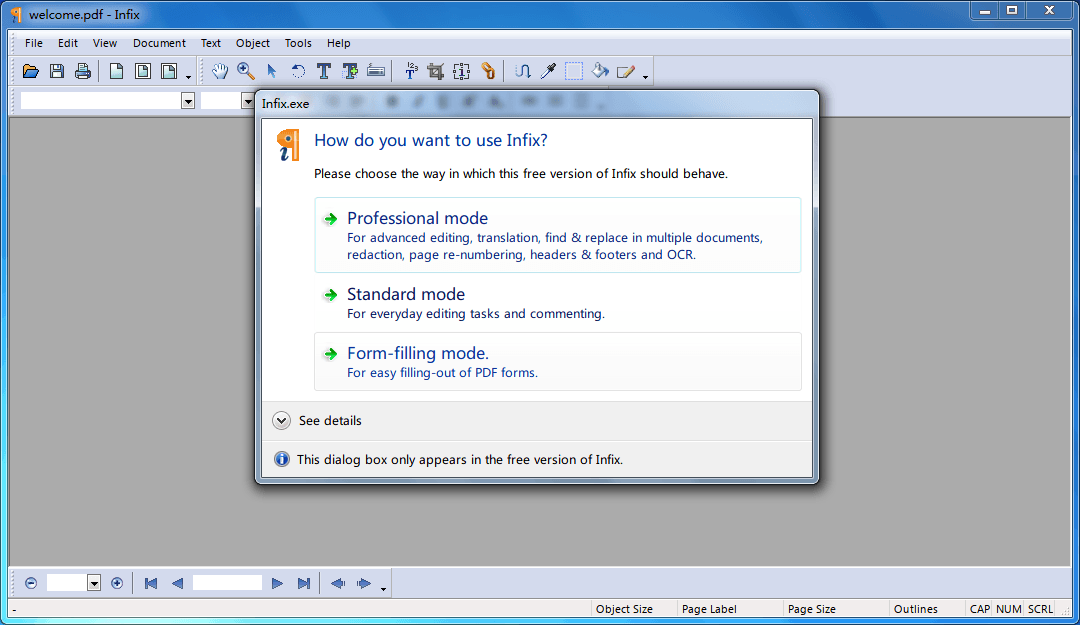The image size is (1080, 625).
Task: Decrease zoom with the minus control
Action: (x=30, y=583)
